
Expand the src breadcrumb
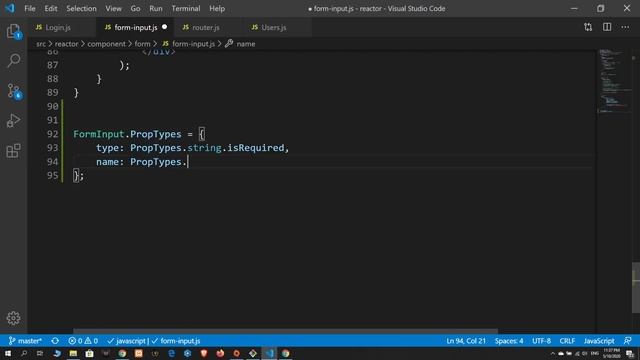click(41, 44)
